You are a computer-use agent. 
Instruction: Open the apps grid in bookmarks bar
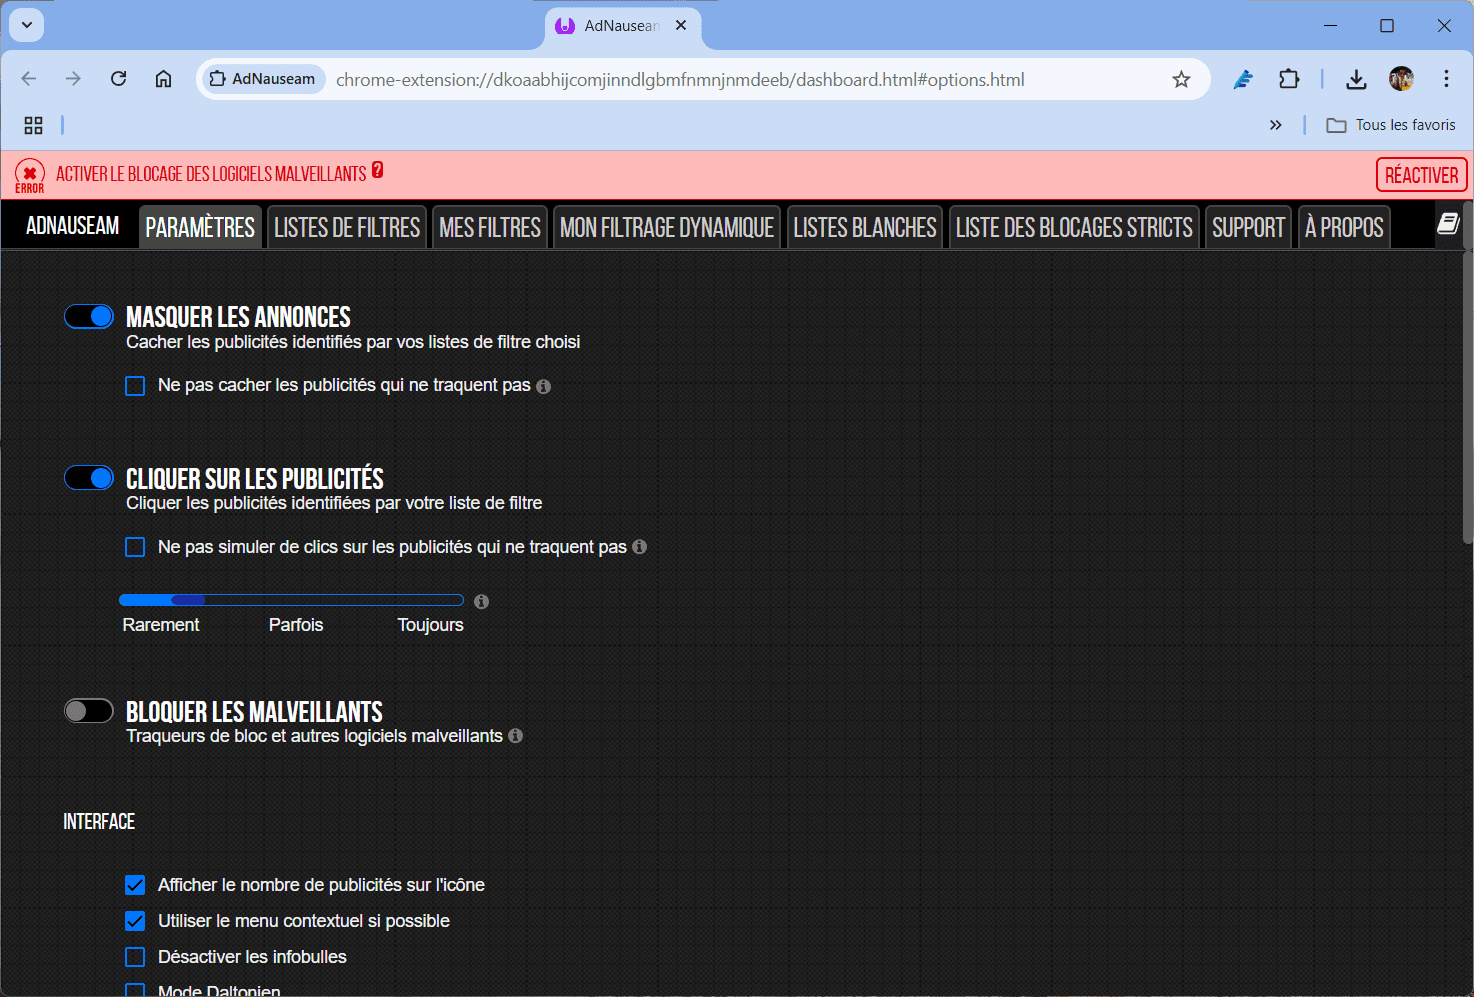33,125
